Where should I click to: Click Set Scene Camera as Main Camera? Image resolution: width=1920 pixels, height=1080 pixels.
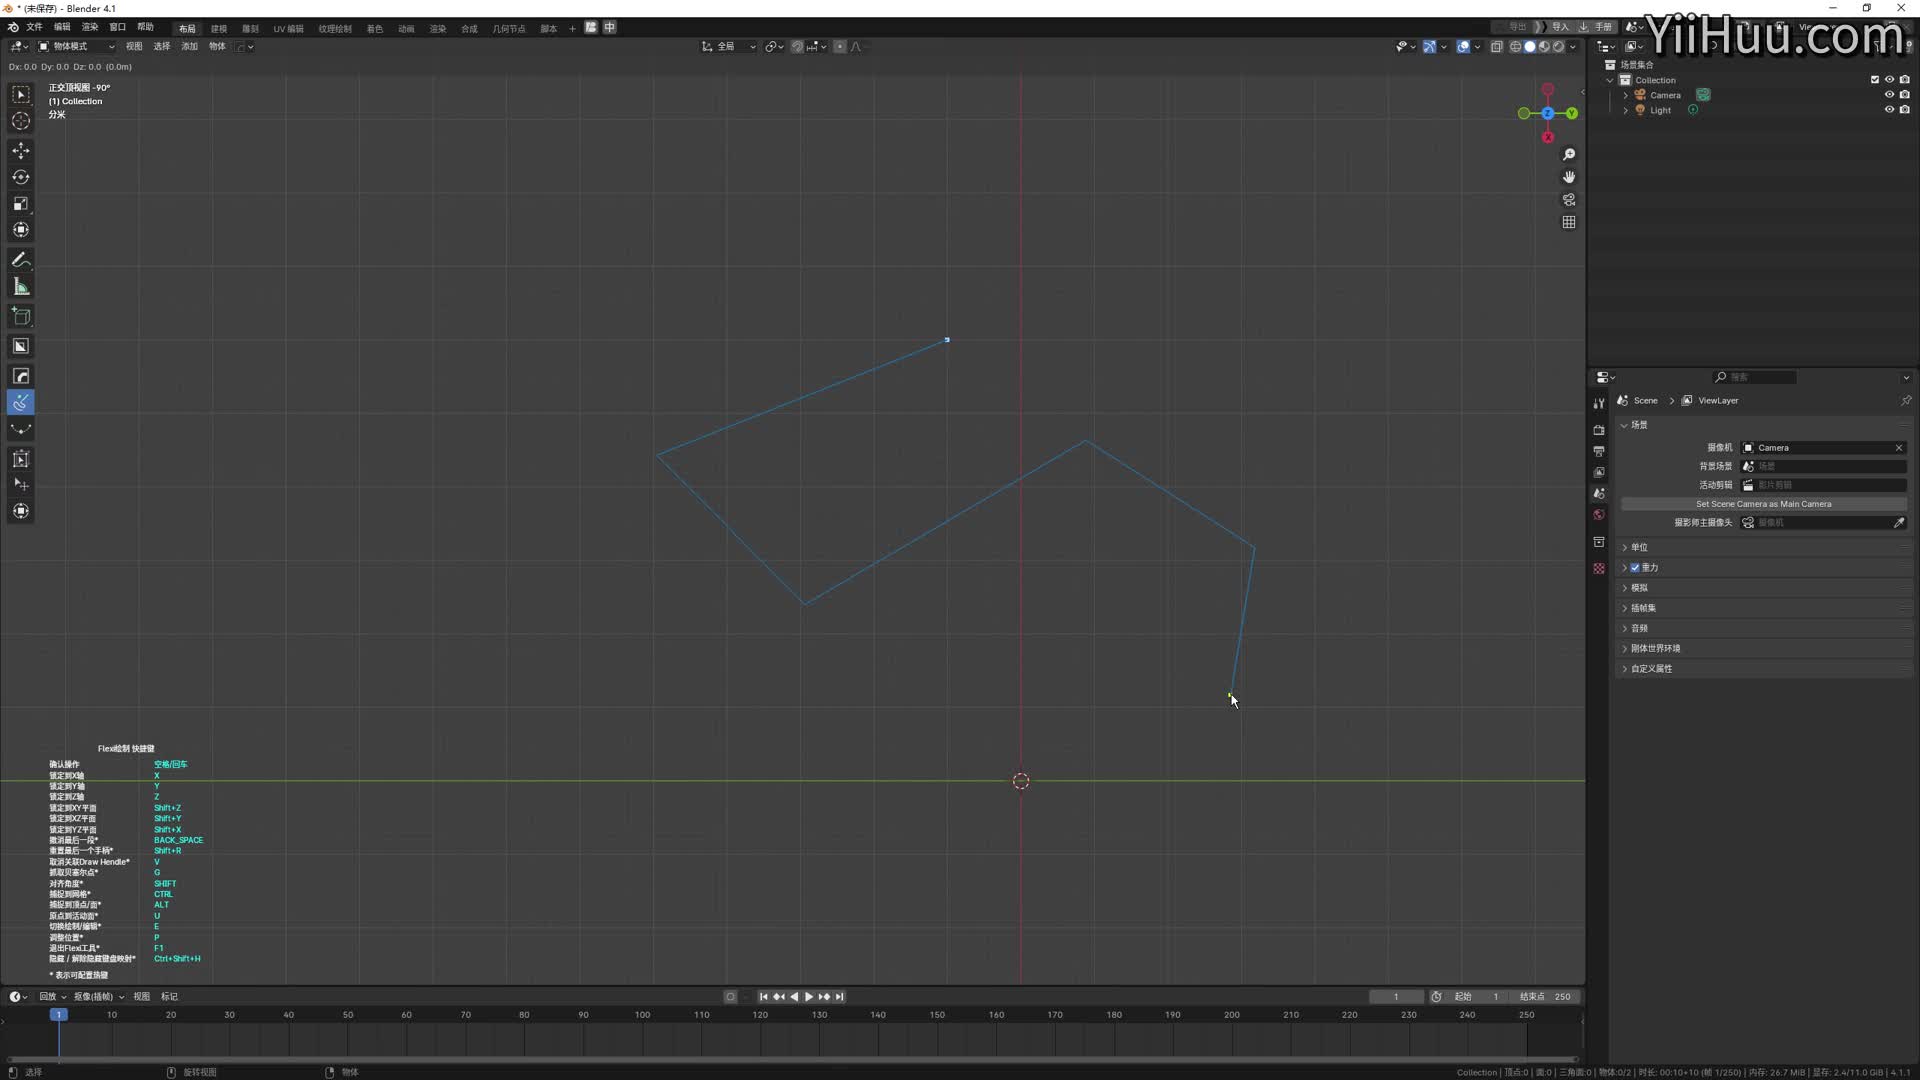pos(1763,504)
